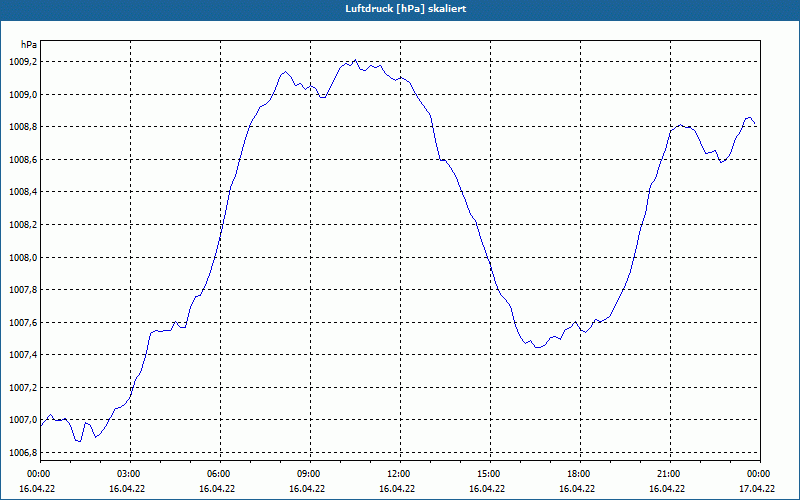Screen dimensions: 800x500
Task: Click the '1007,0' y-axis value
Action: pyautogui.click(x=23, y=420)
